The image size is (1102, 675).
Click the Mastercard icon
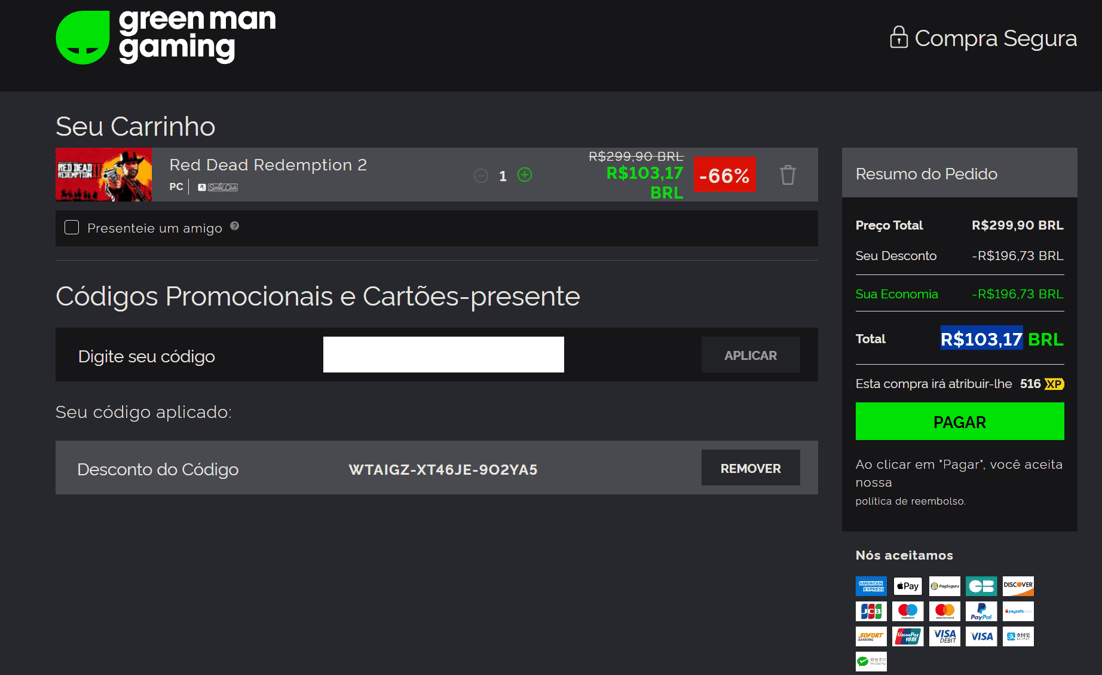click(945, 611)
